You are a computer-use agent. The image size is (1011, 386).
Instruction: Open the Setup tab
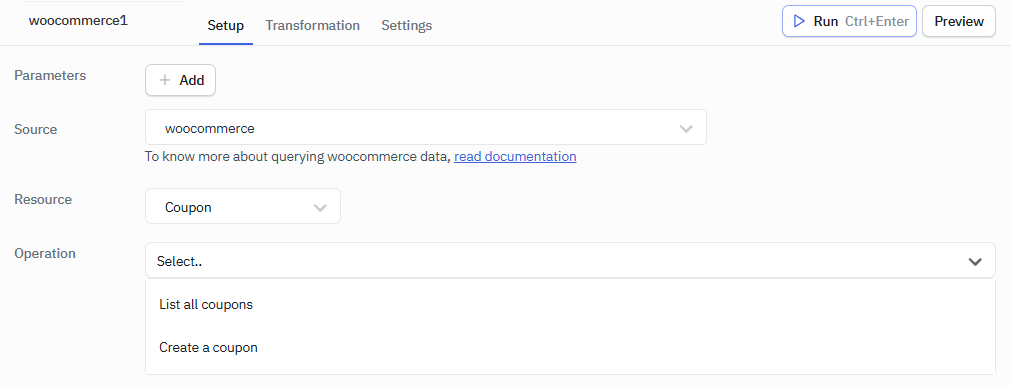(226, 26)
